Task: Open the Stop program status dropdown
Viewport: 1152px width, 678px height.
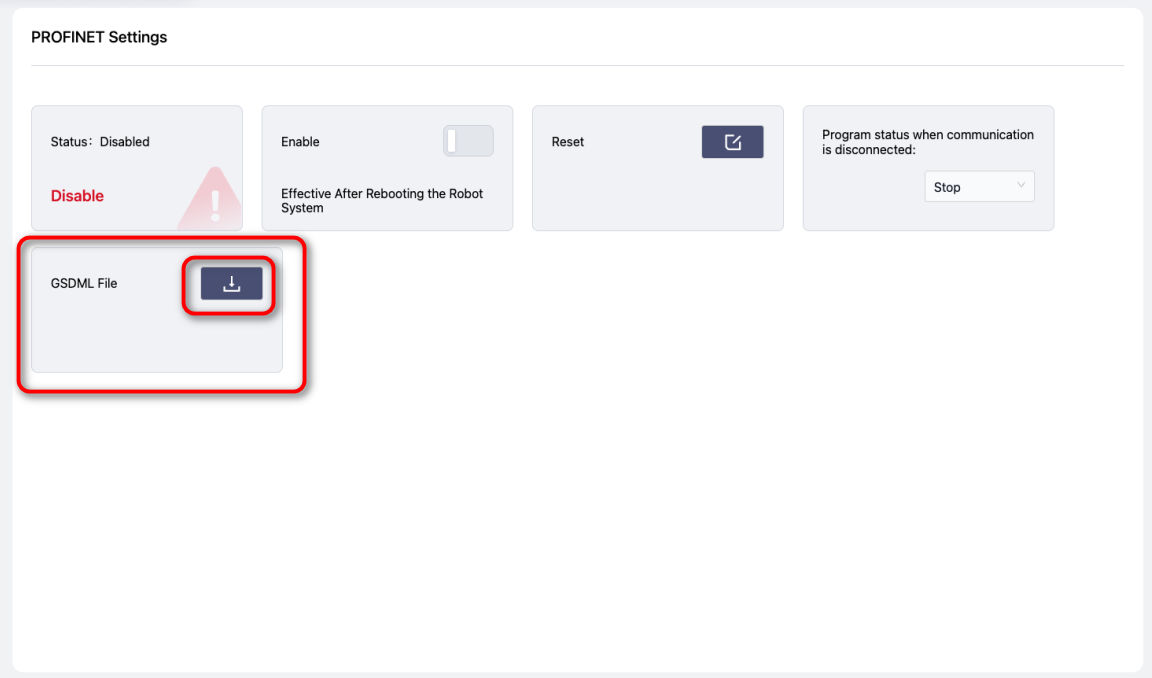Action: (x=978, y=187)
